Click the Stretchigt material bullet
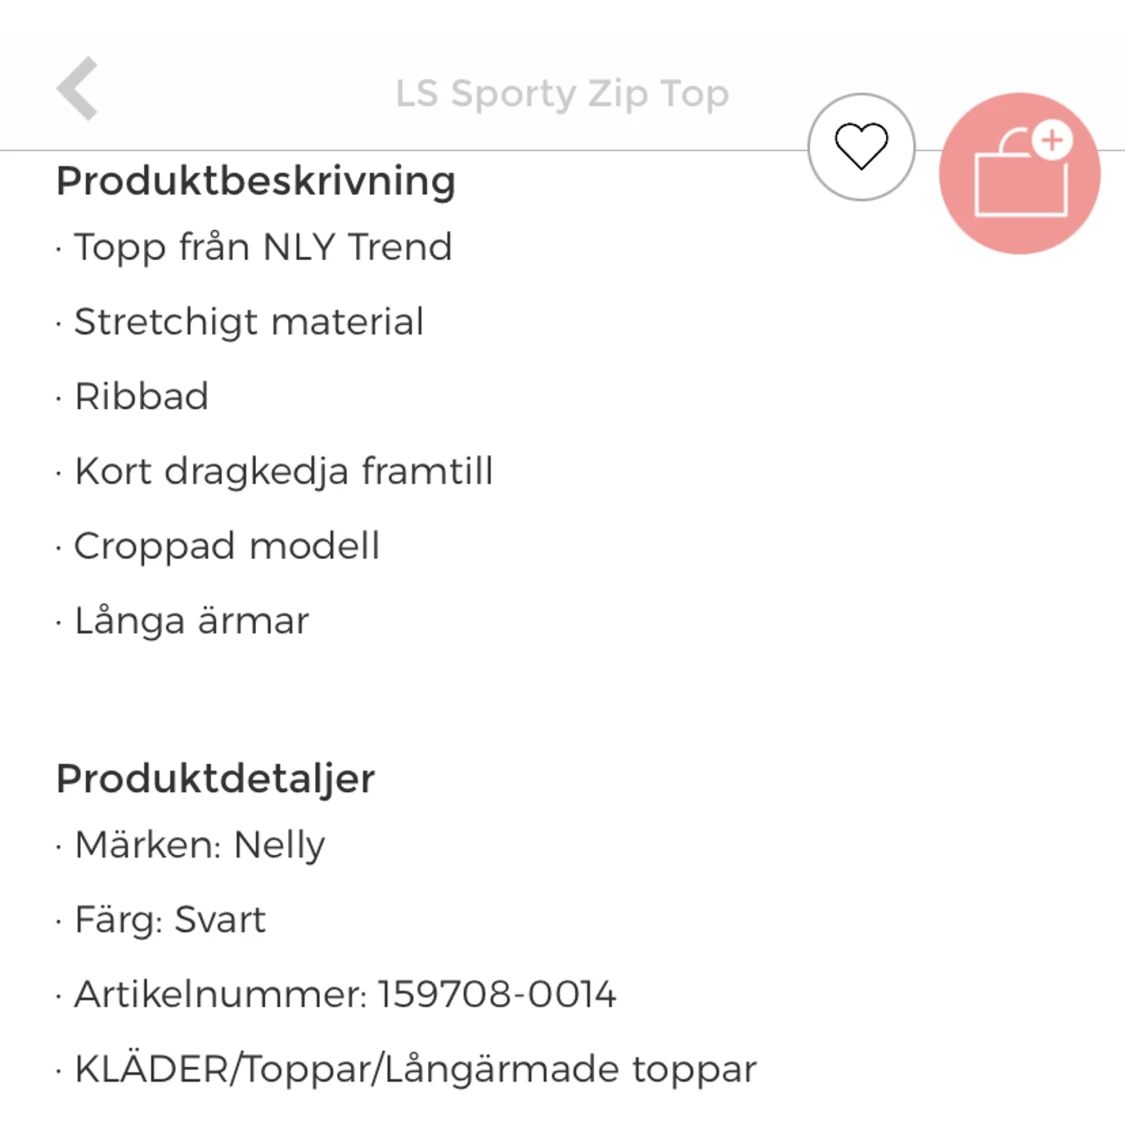The image size is (1125, 1125). pos(249,322)
